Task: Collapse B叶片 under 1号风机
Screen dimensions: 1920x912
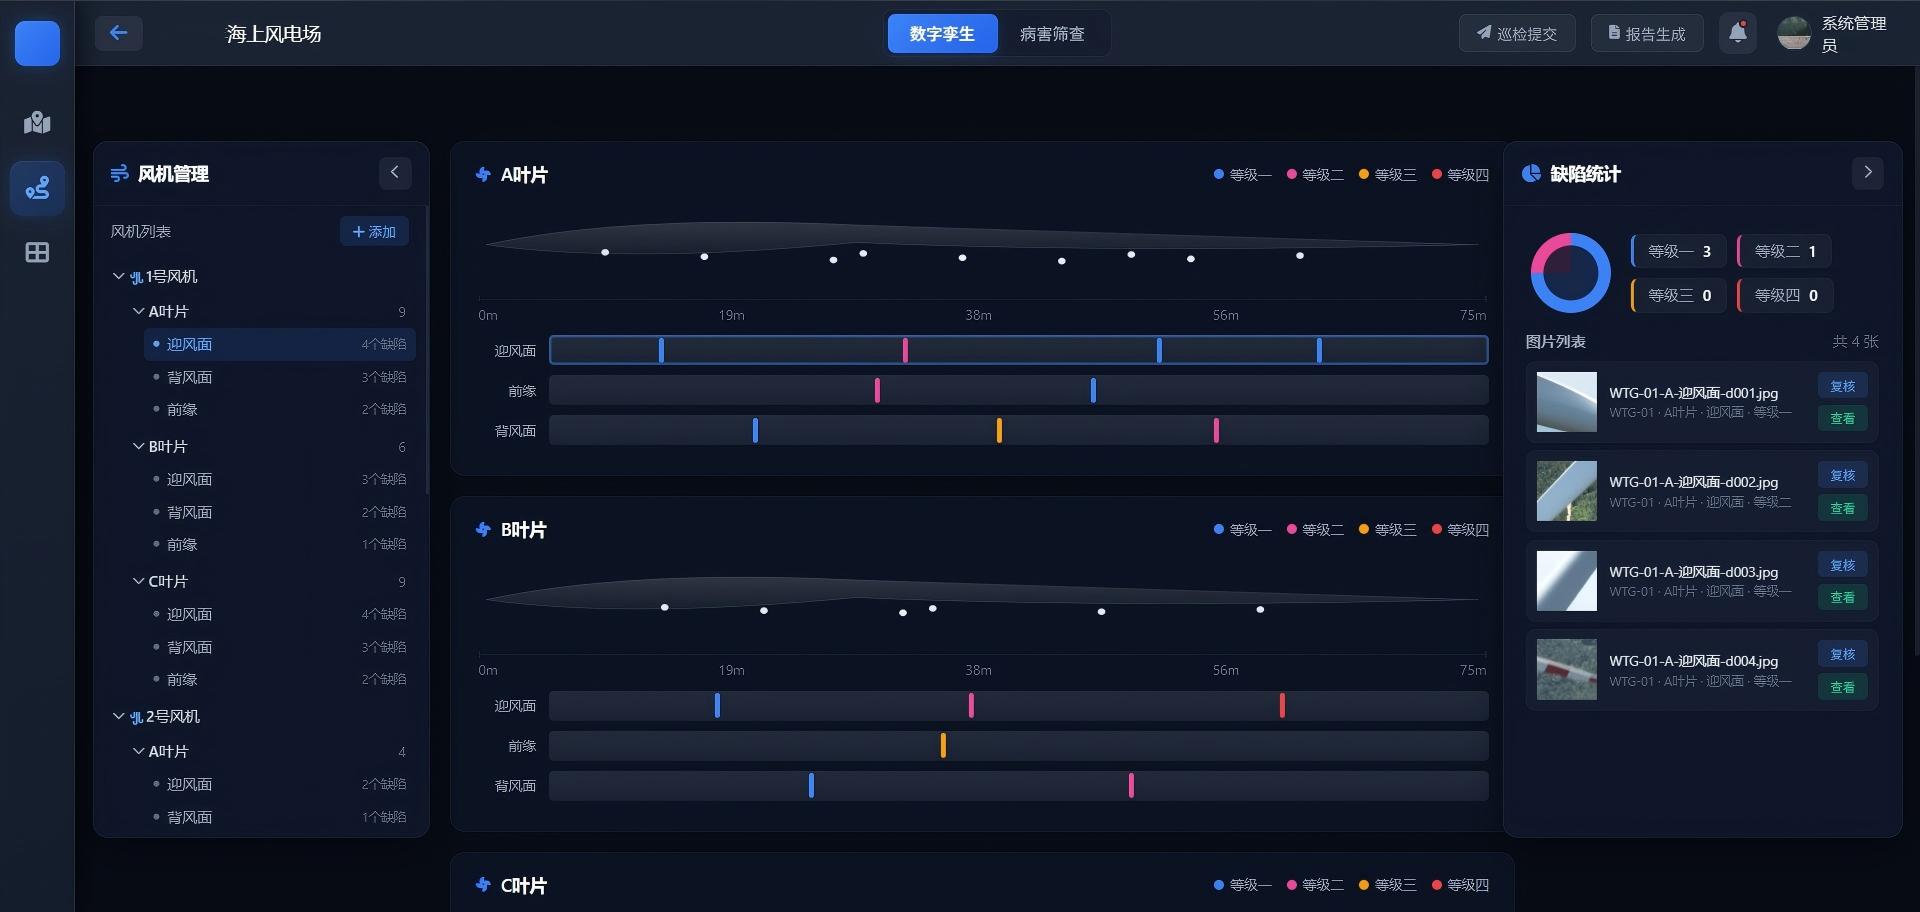Action: click(x=139, y=446)
